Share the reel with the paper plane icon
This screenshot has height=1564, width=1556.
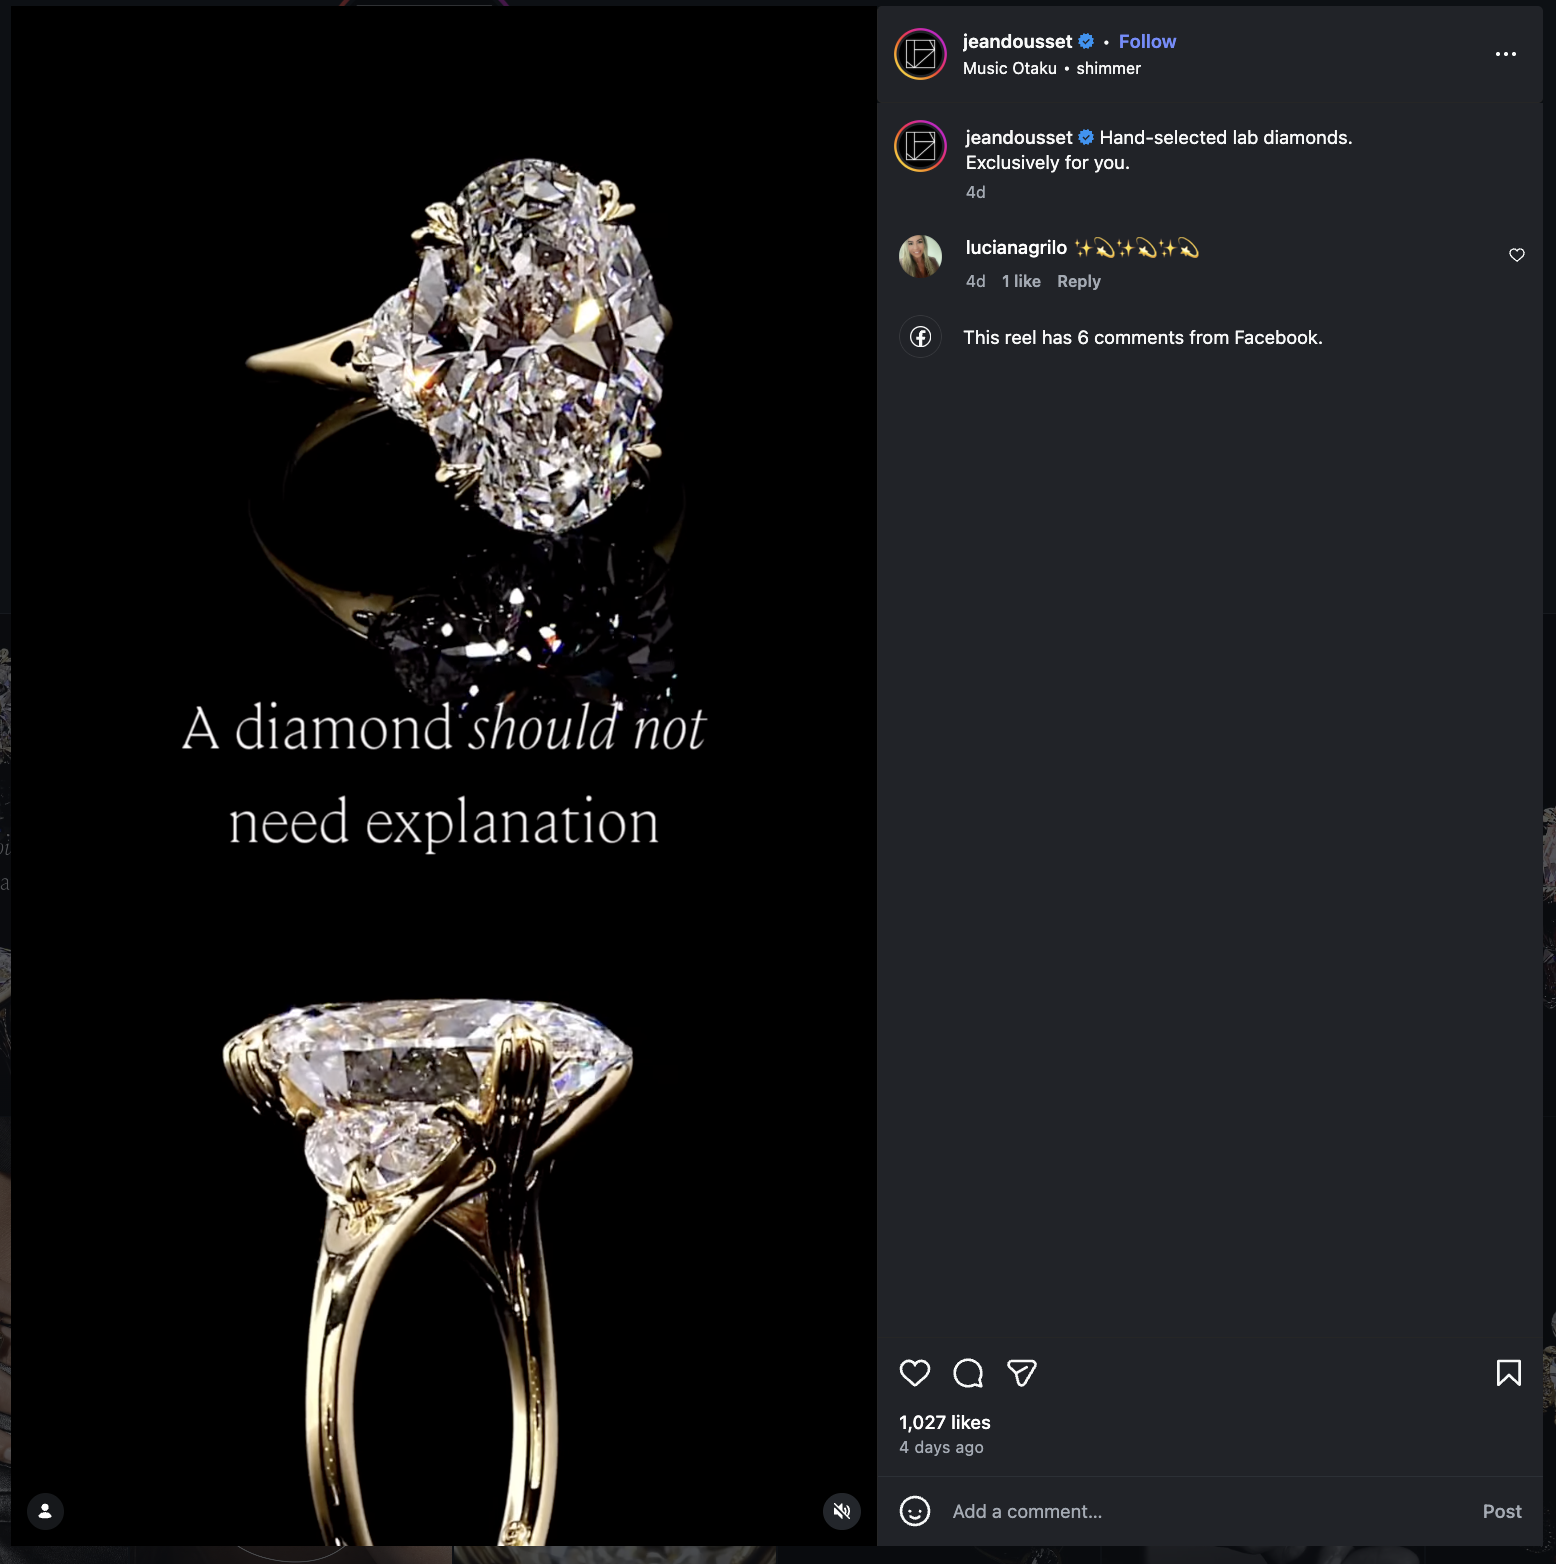[x=1022, y=1374]
